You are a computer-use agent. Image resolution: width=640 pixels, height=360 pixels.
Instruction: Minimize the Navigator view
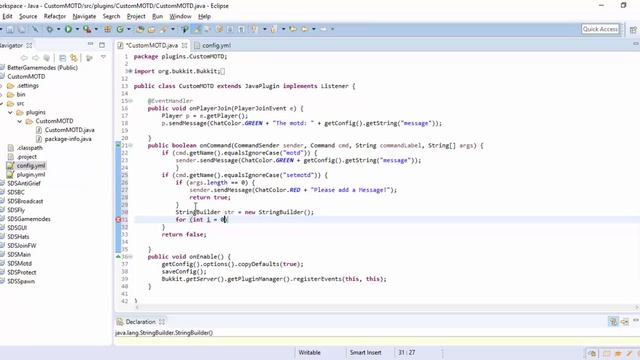[x=90, y=44]
